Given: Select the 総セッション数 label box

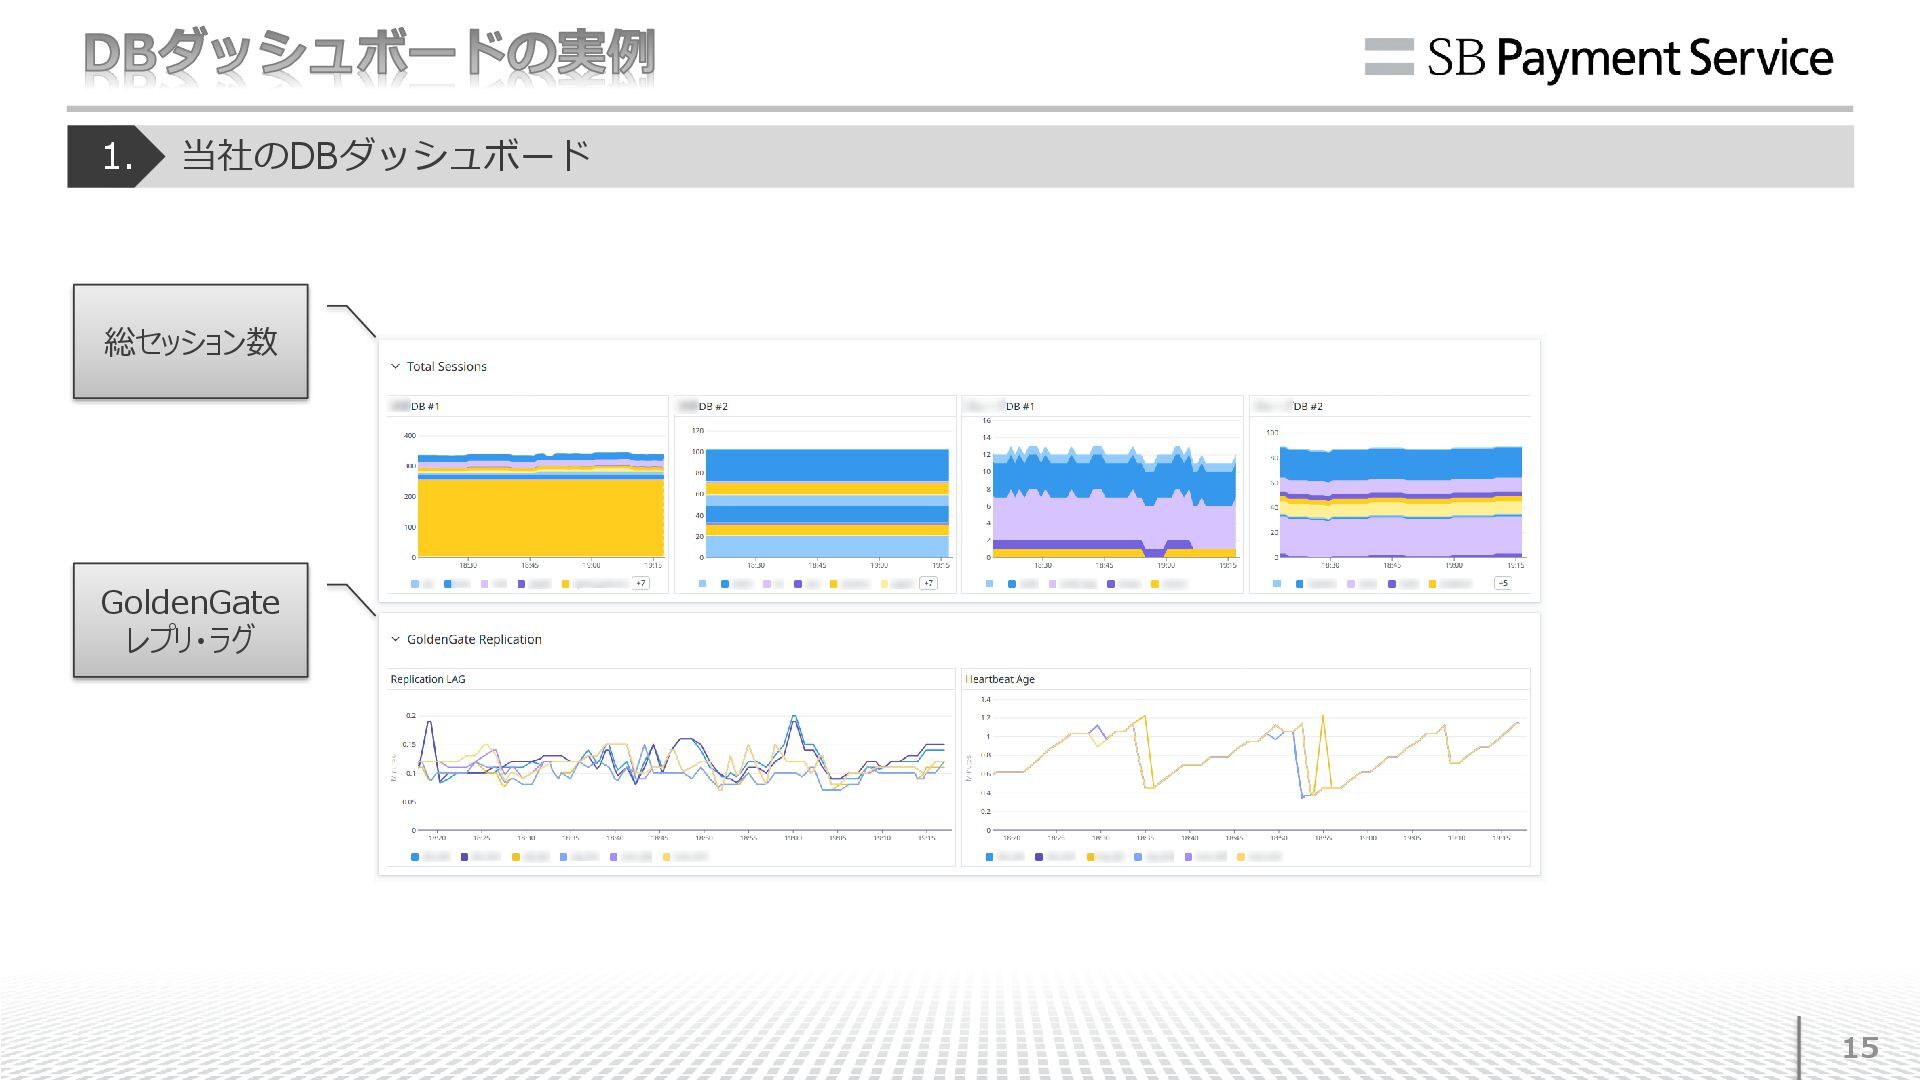Looking at the screenshot, I should click(x=190, y=341).
